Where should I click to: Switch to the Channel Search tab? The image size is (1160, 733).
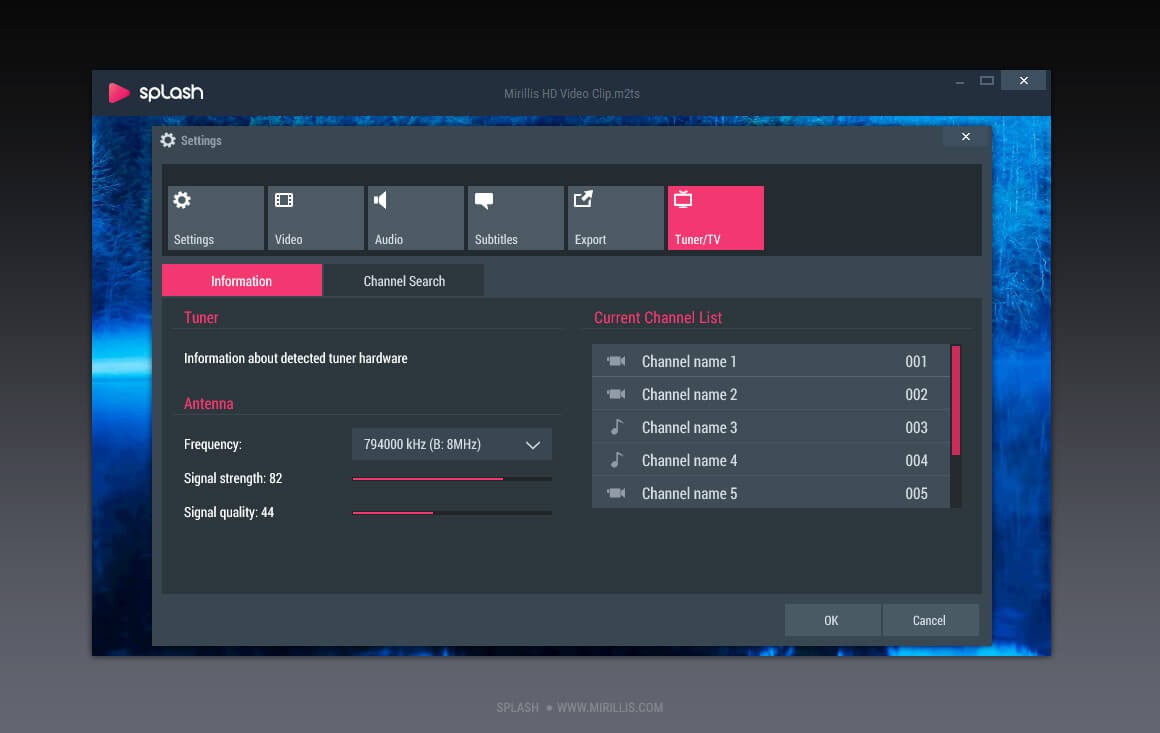click(x=404, y=281)
